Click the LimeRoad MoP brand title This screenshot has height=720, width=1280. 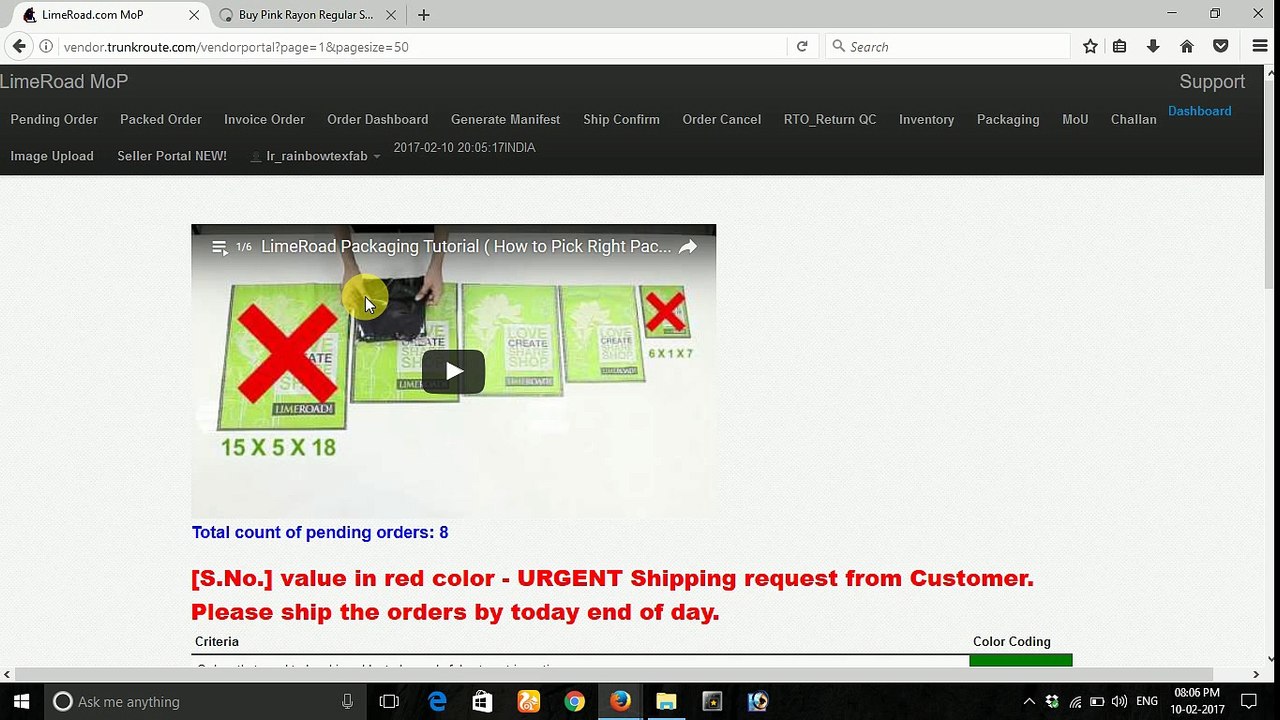64,82
